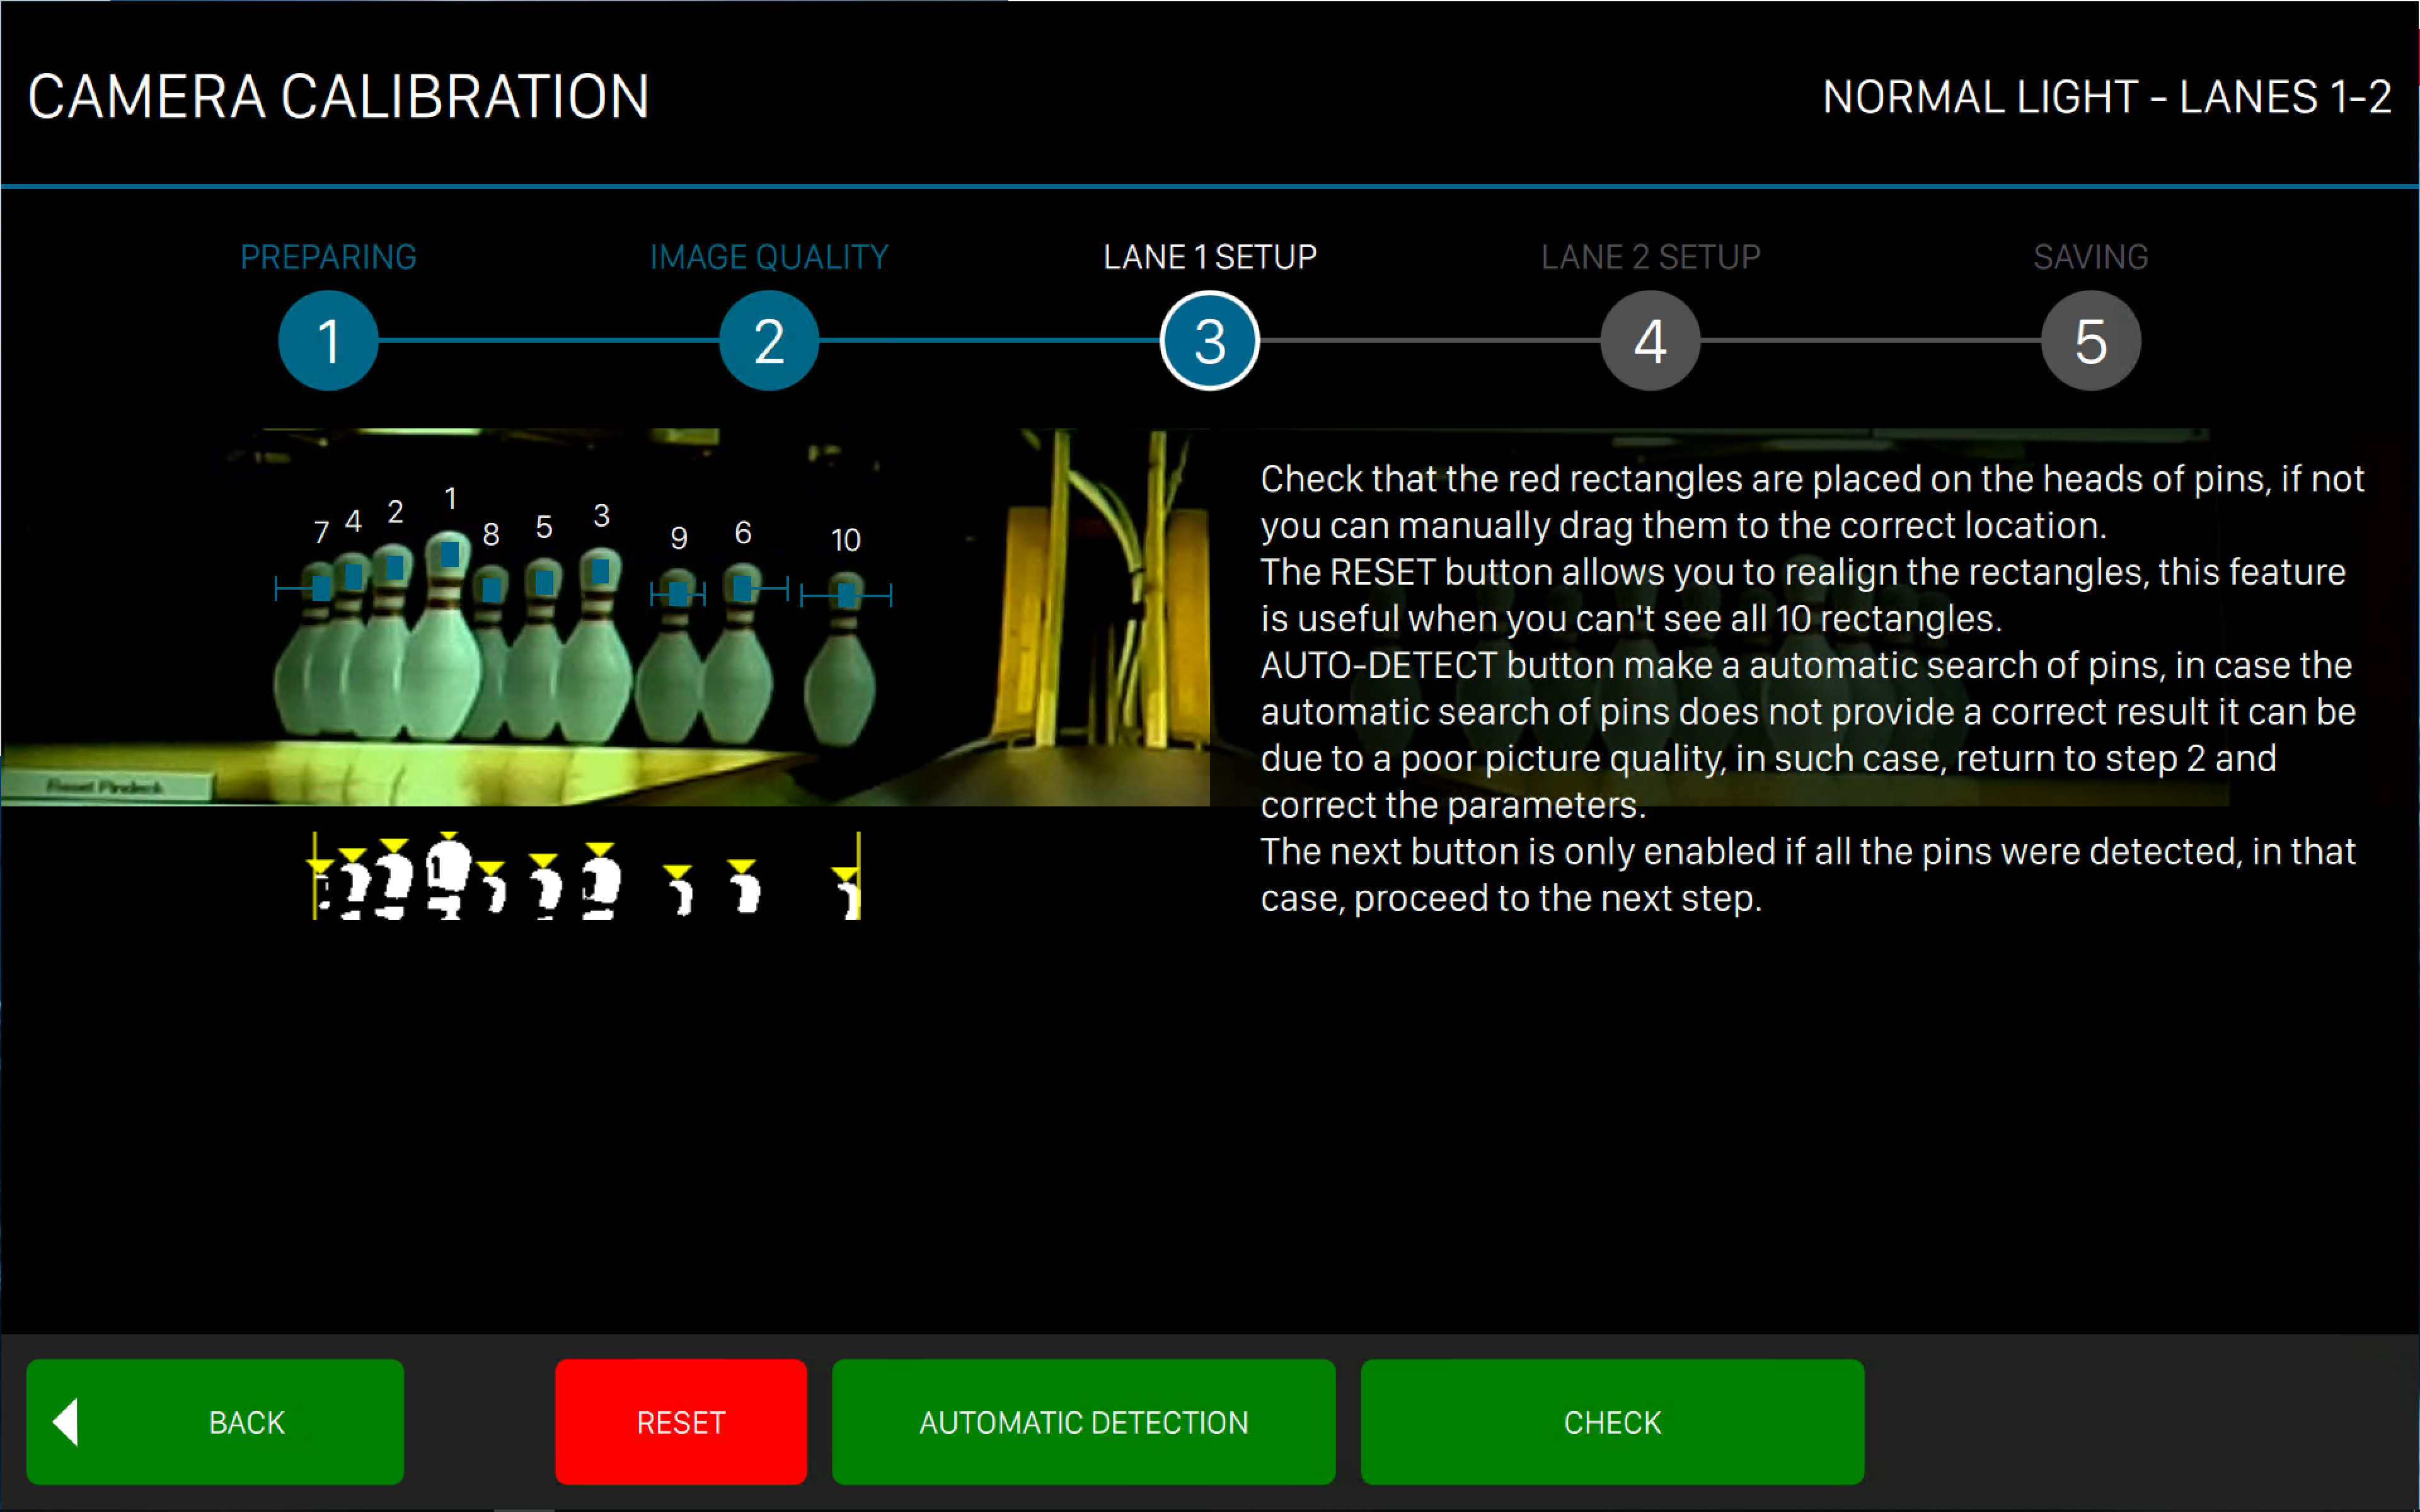Viewport: 2420px width, 1512px height.
Task: Select the blue marker on pin 9
Action: click(678, 594)
